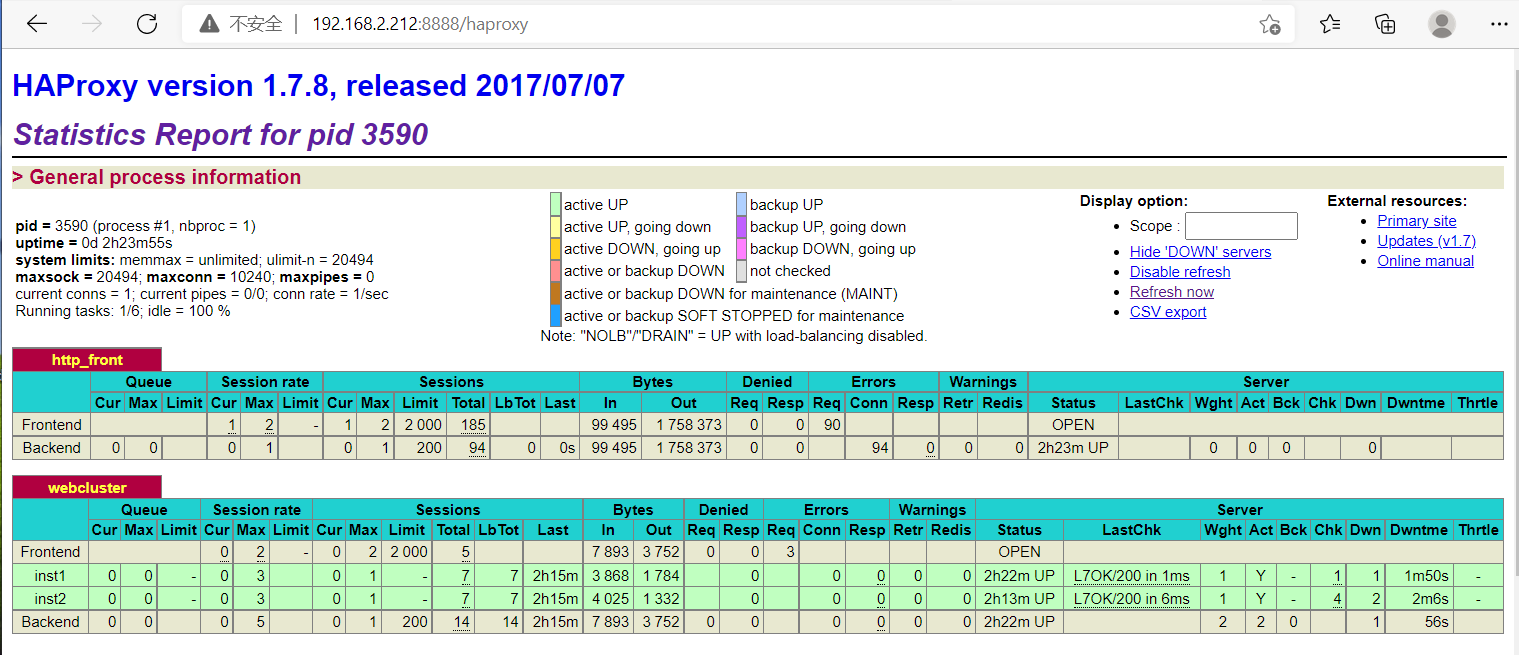
Task: Click the backup DOWN, going up legend swatch
Action: [741, 248]
